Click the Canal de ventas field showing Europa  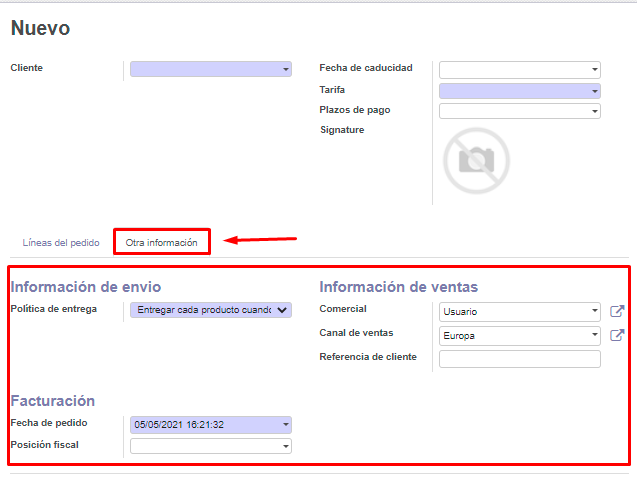[512, 336]
